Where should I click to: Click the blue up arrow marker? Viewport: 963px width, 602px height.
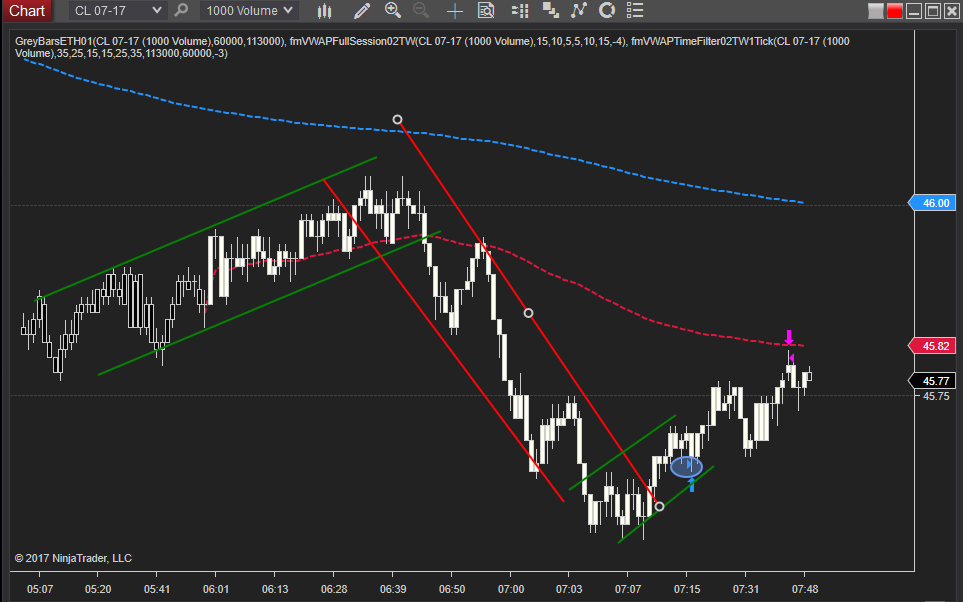coord(692,485)
